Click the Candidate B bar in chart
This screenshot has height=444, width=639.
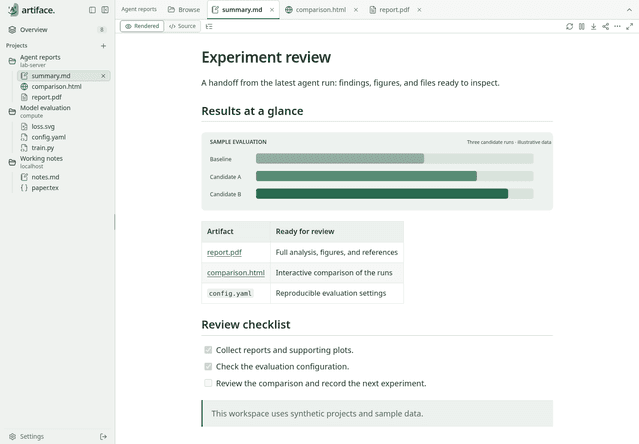pyautogui.click(x=382, y=193)
